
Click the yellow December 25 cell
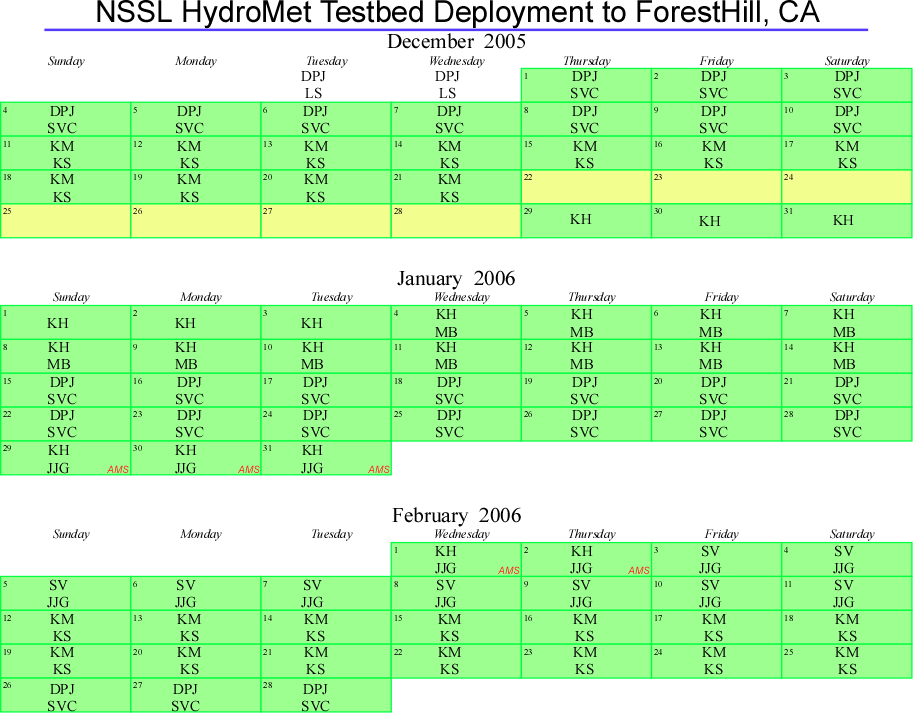65,222
